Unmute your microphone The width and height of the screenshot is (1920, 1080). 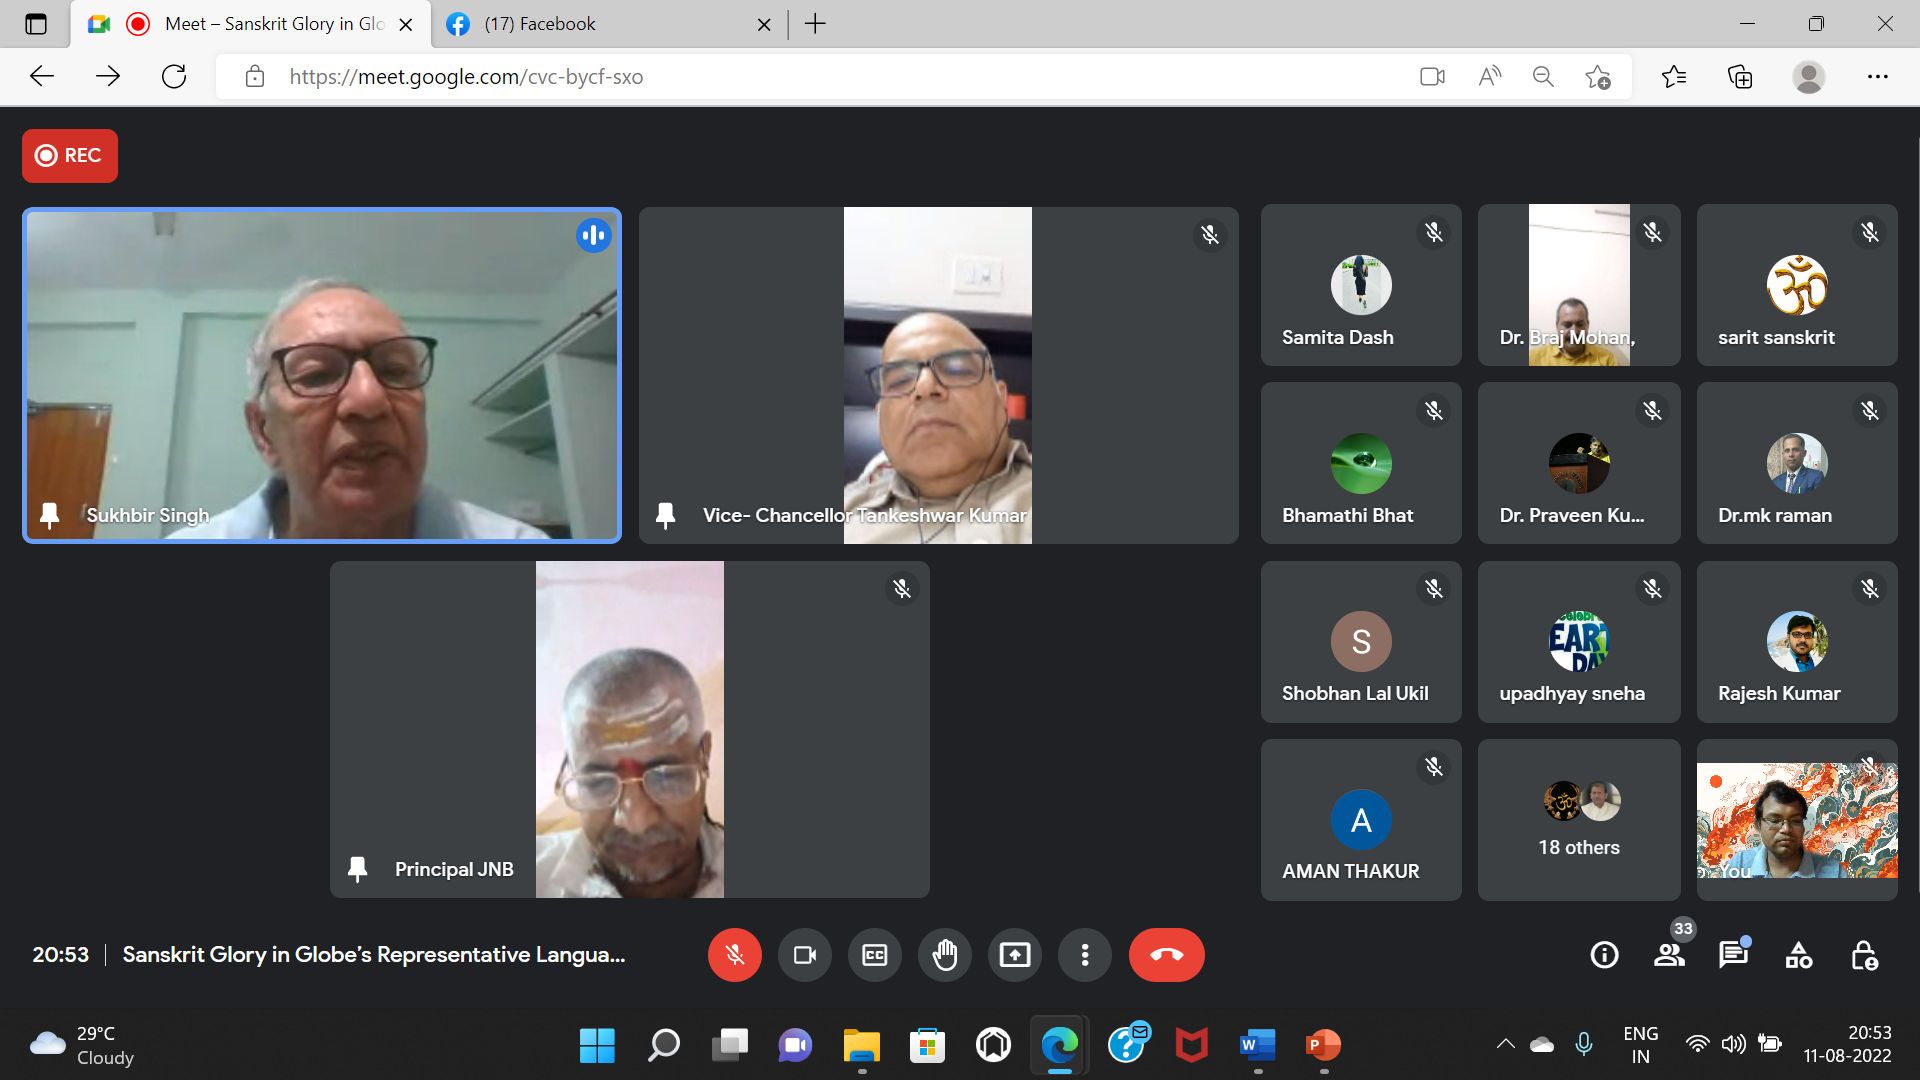[734, 955]
